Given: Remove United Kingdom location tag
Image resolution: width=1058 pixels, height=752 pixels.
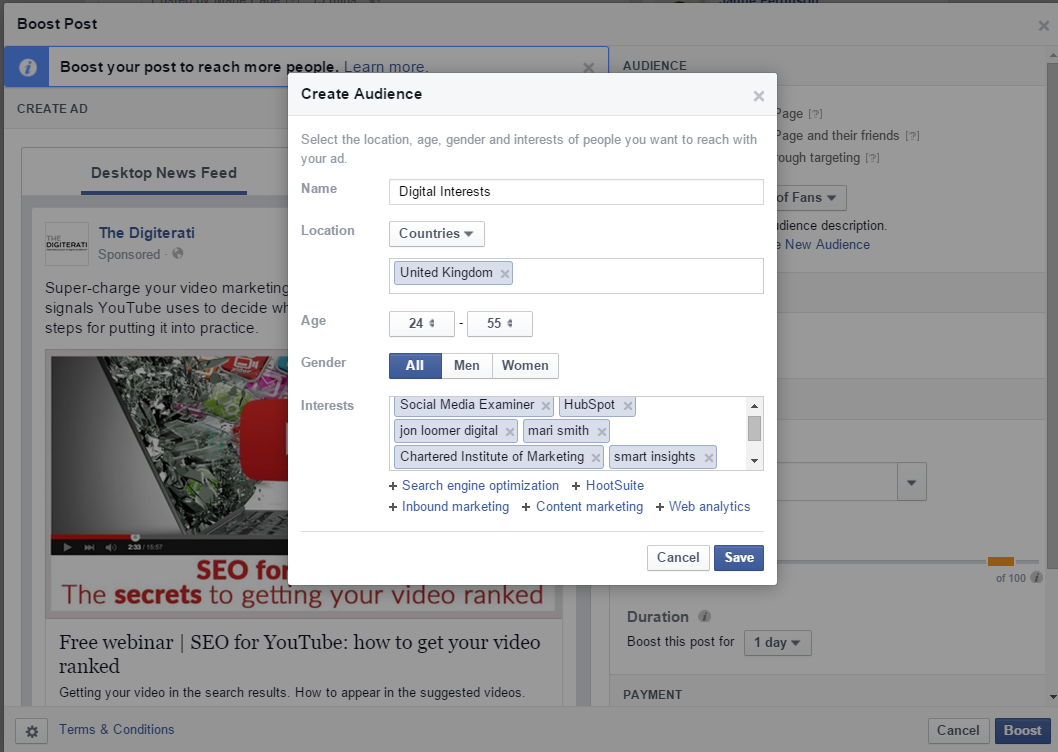Looking at the screenshot, I should pyautogui.click(x=504, y=273).
